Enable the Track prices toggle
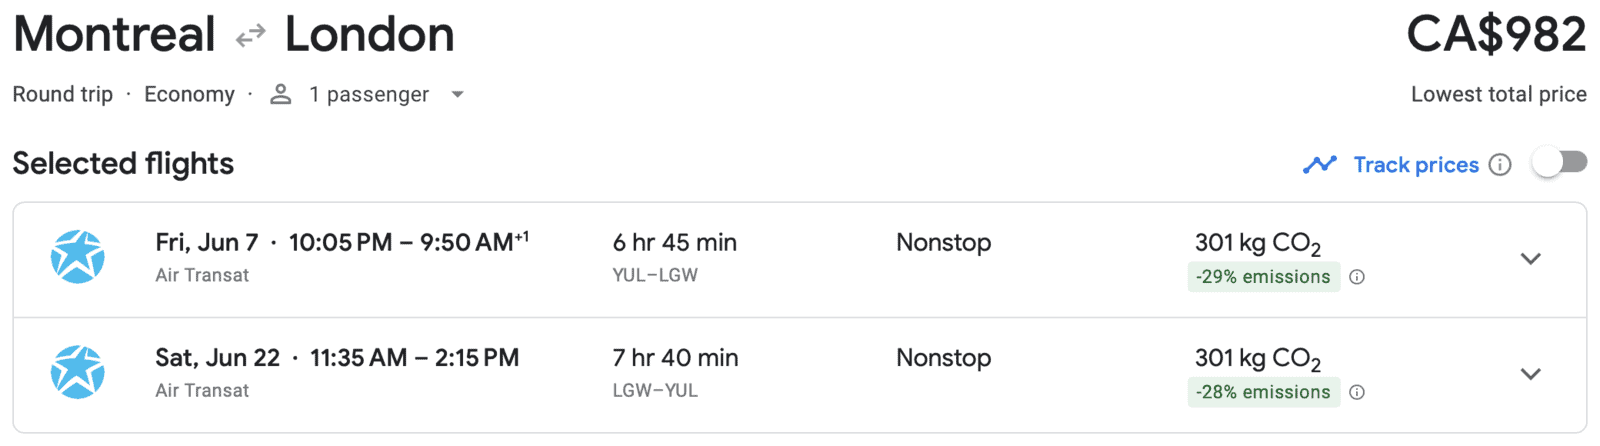 coord(1559,163)
